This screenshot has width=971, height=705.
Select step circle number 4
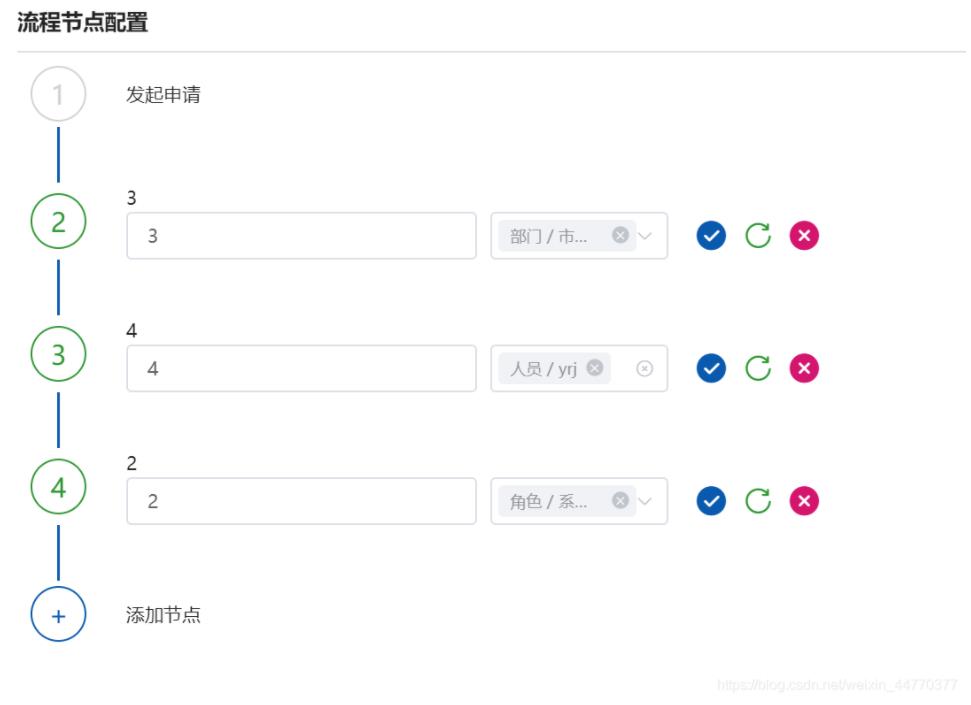click(x=58, y=487)
